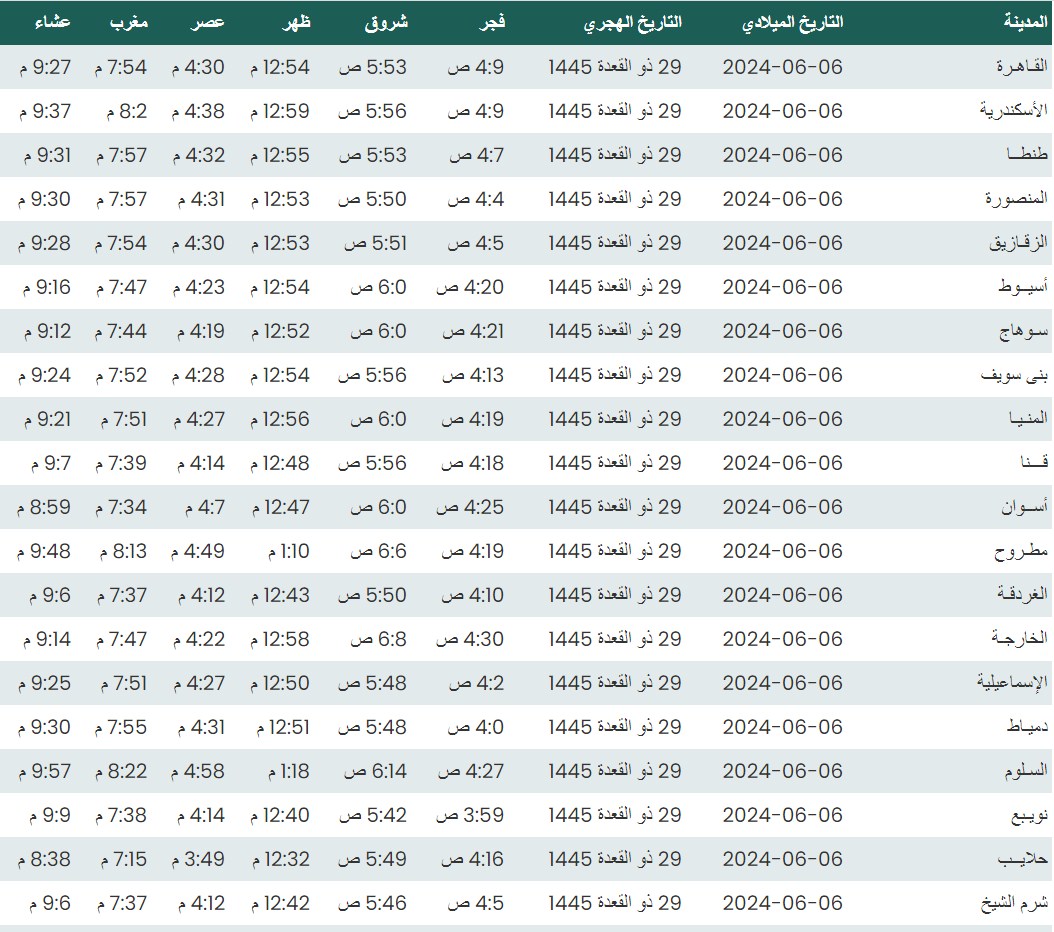Select the Fajr time for أسيوط
Image resolution: width=1054 pixels, height=932 pixels.
[x=470, y=287]
